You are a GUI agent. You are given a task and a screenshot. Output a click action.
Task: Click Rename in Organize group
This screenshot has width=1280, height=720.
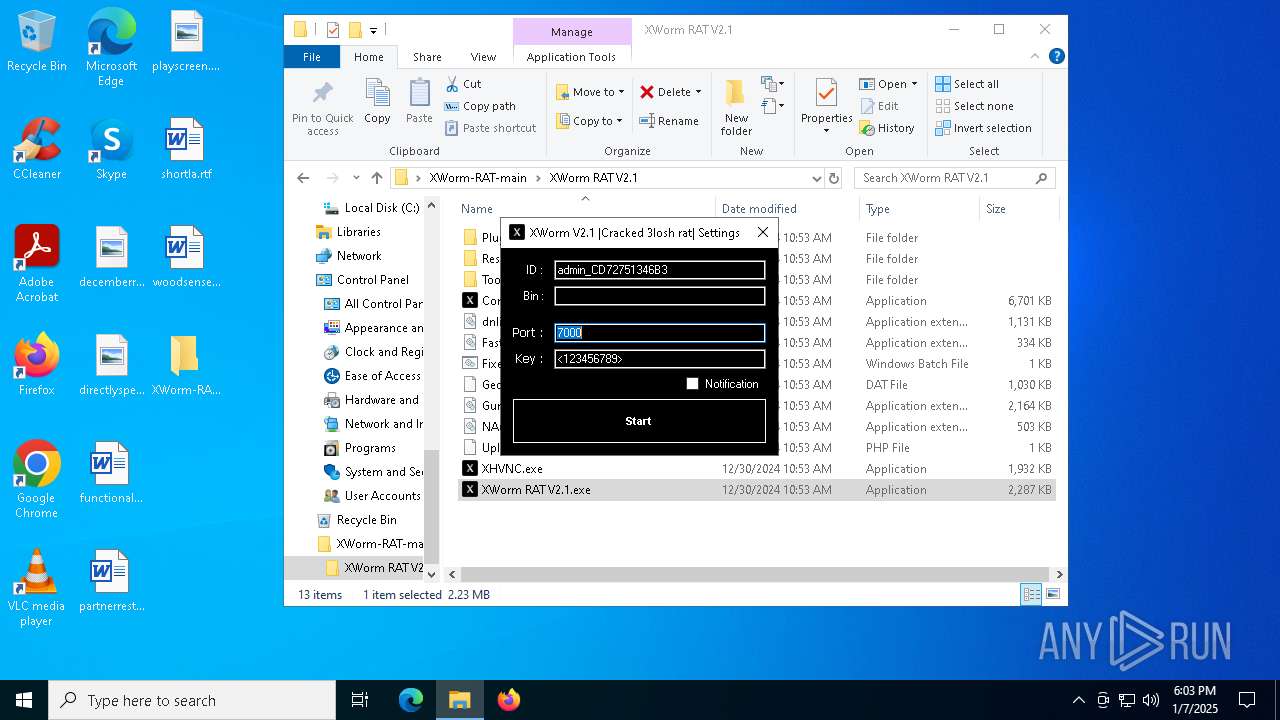pos(669,121)
